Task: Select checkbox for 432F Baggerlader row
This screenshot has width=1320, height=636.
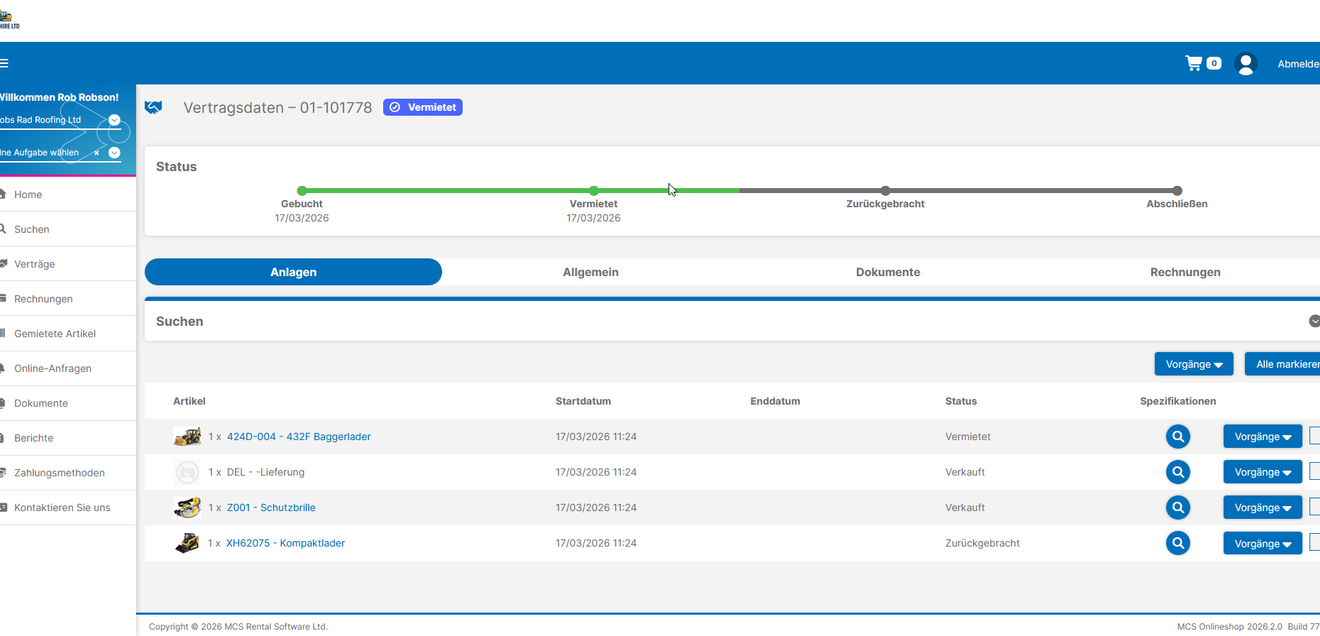Action: point(1314,435)
